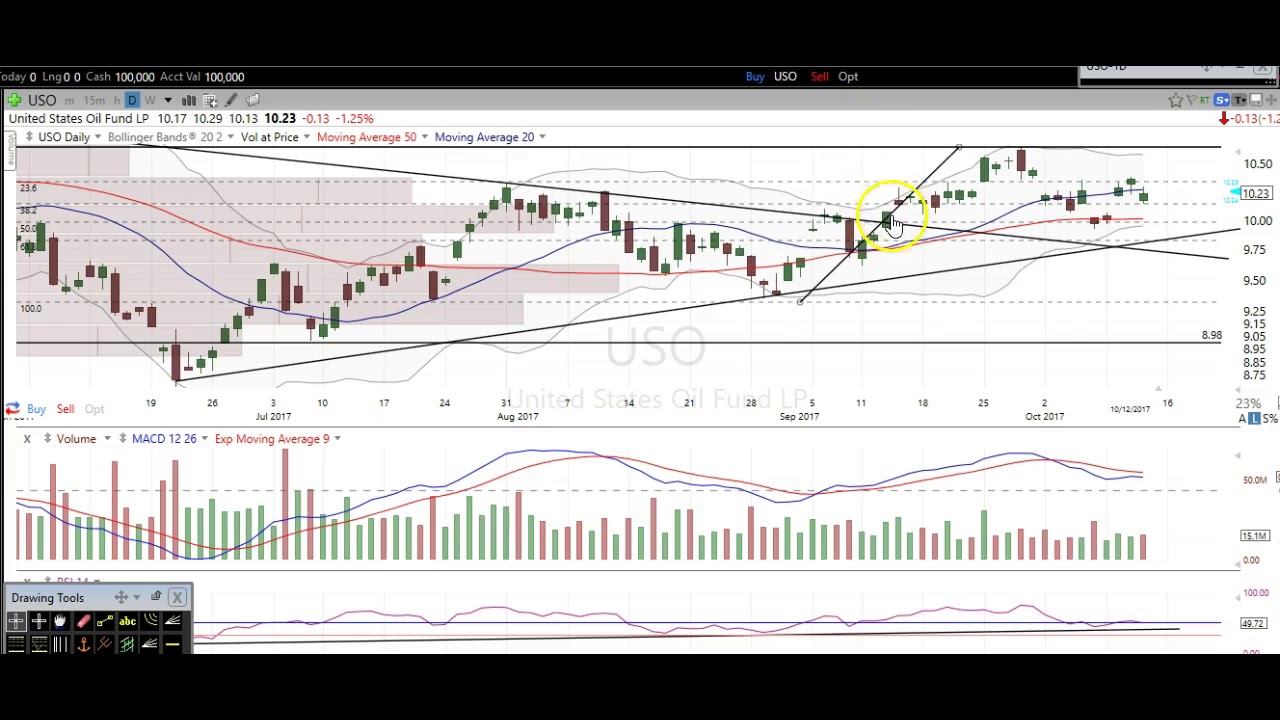The image size is (1280, 720).
Task: Click the green plus add-symbol icon
Action: (x=14, y=100)
